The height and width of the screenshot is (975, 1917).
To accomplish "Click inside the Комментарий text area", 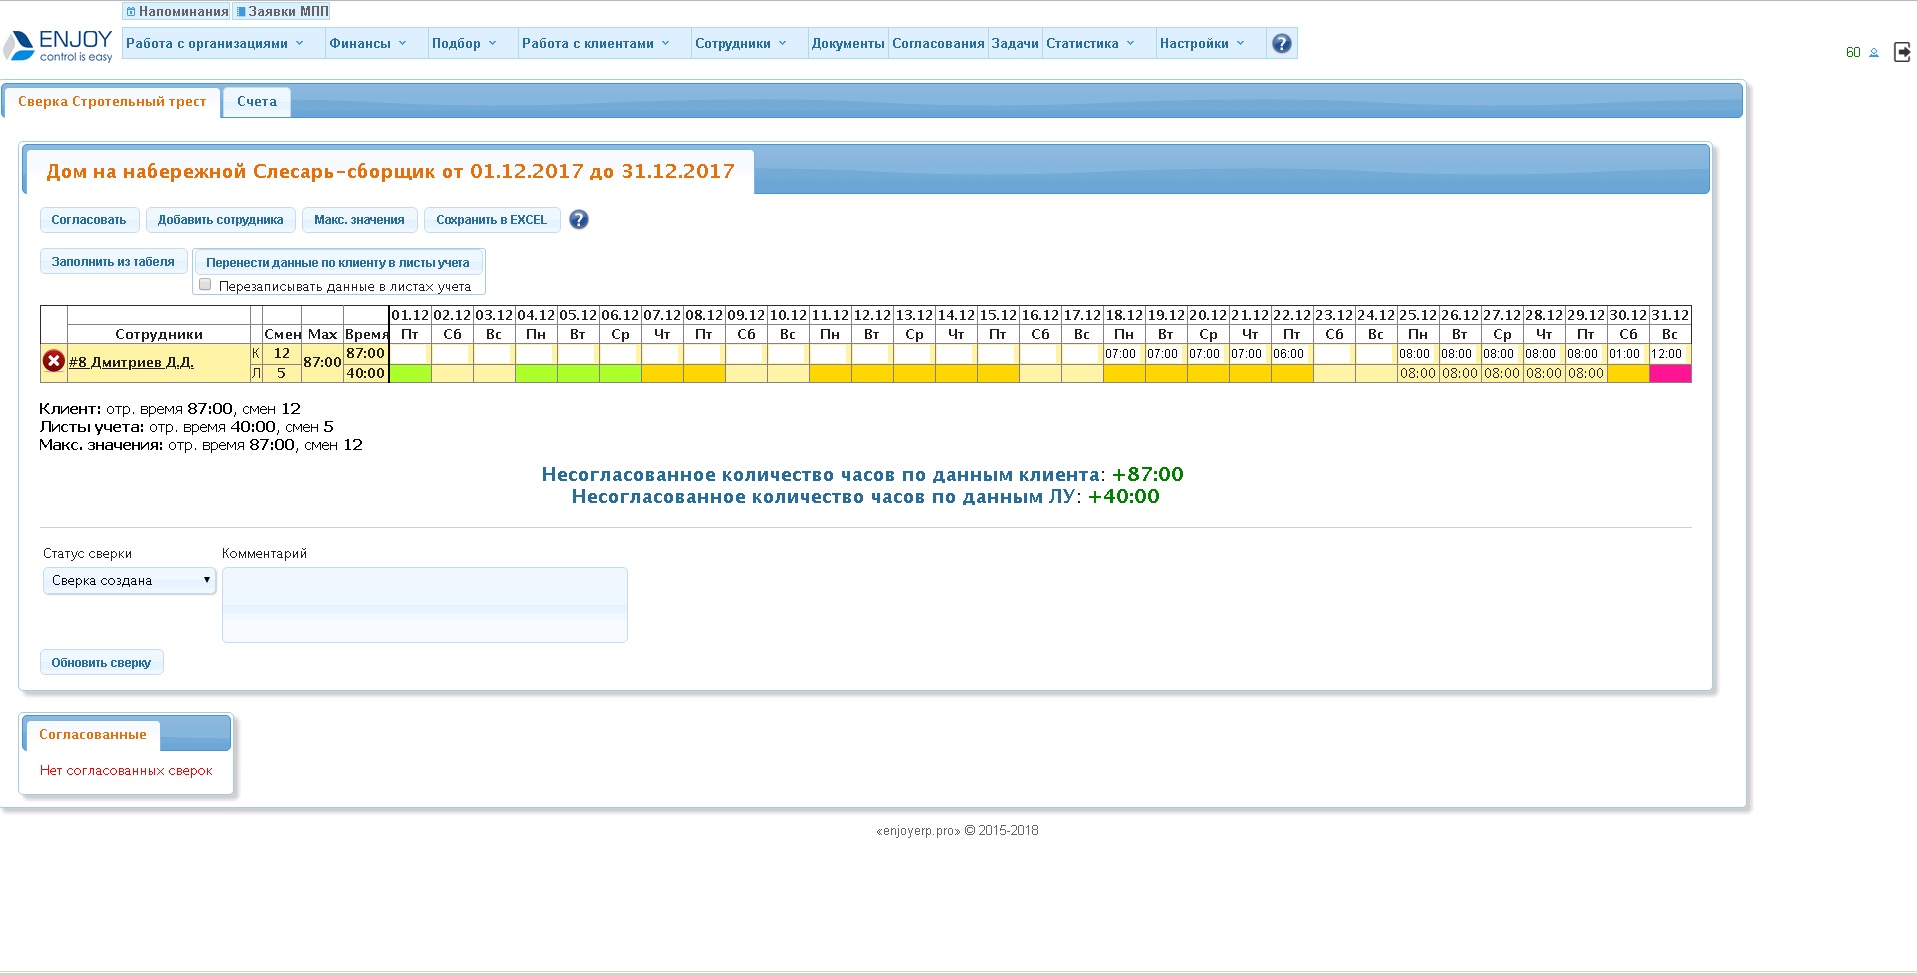I will point(425,605).
